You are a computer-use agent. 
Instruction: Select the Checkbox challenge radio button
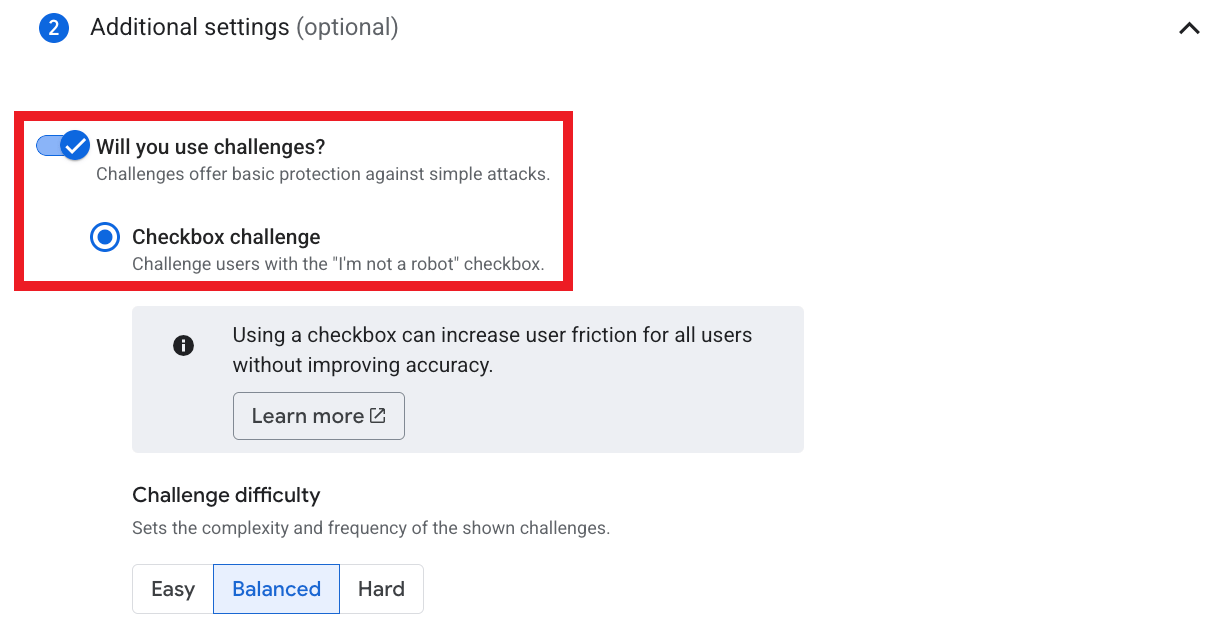pos(105,237)
